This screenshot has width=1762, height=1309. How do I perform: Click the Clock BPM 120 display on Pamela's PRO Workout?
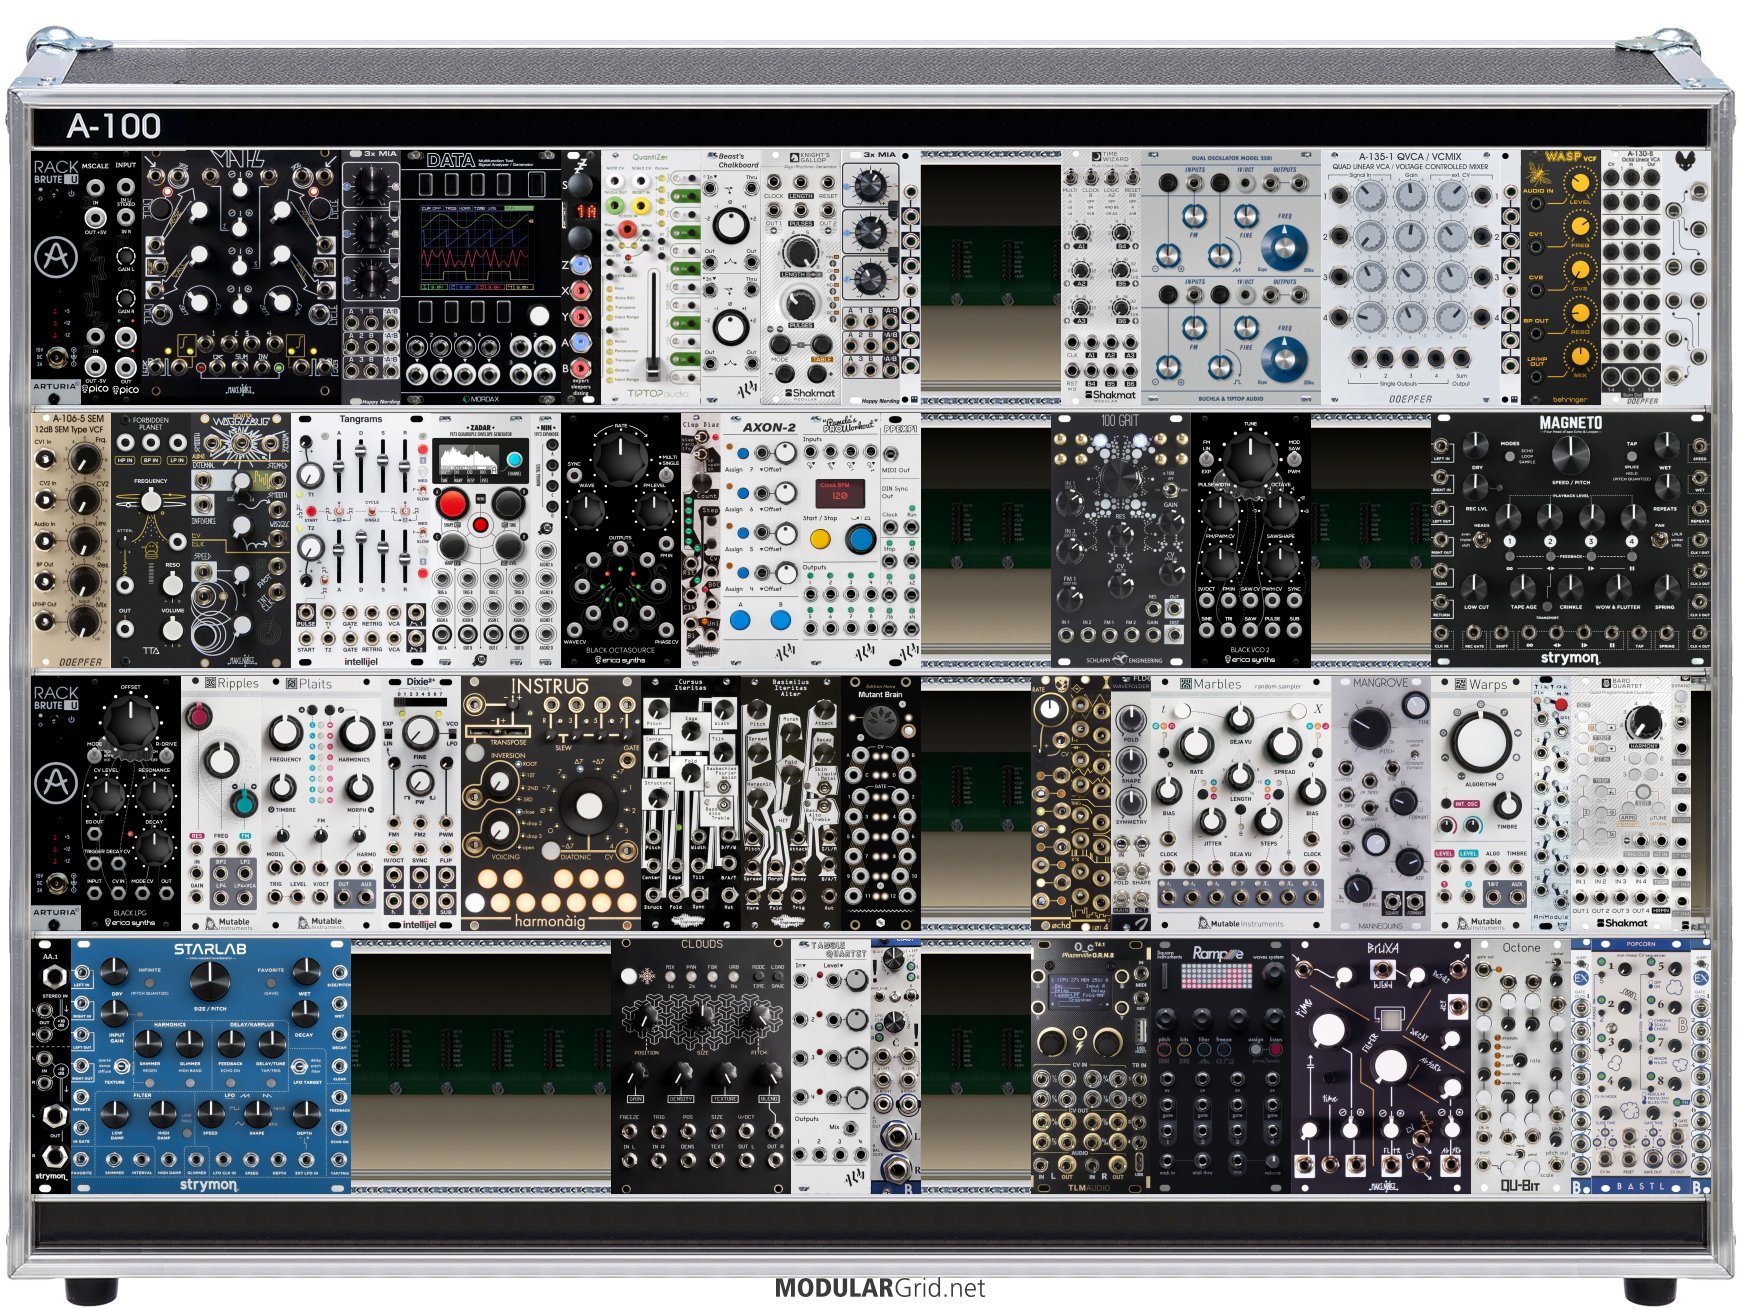coord(838,492)
